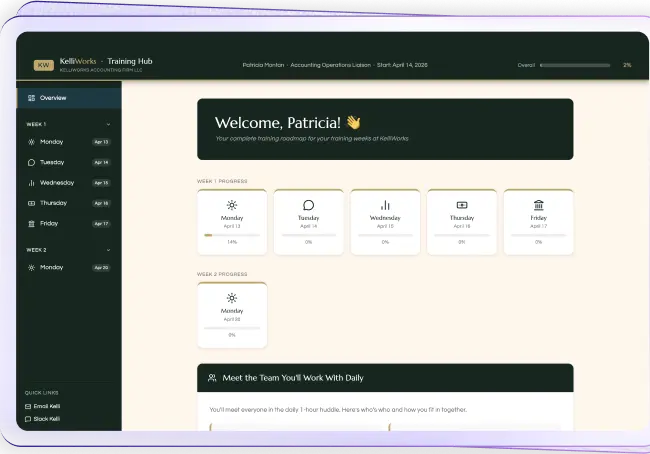Viewport: 650px width, 454px height.
Task: Click the KW logo badge
Action: (44, 65)
